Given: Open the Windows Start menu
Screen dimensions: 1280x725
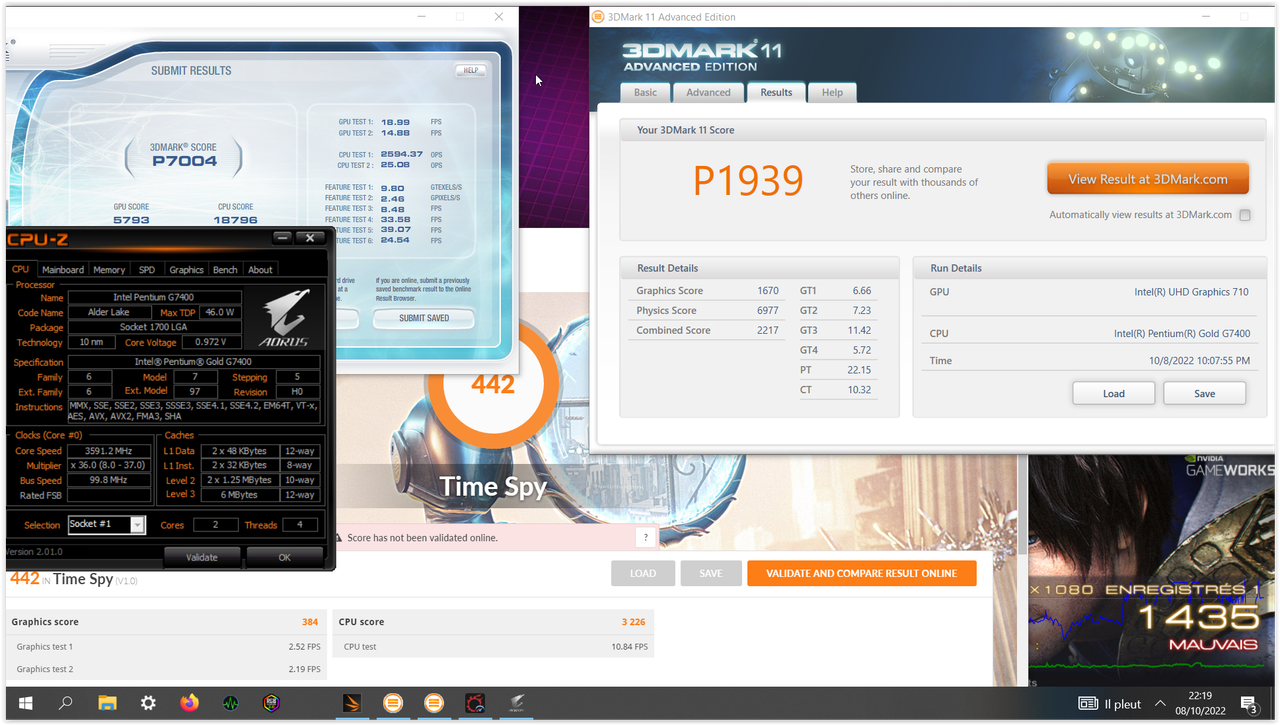Looking at the screenshot, I should 24,703.
